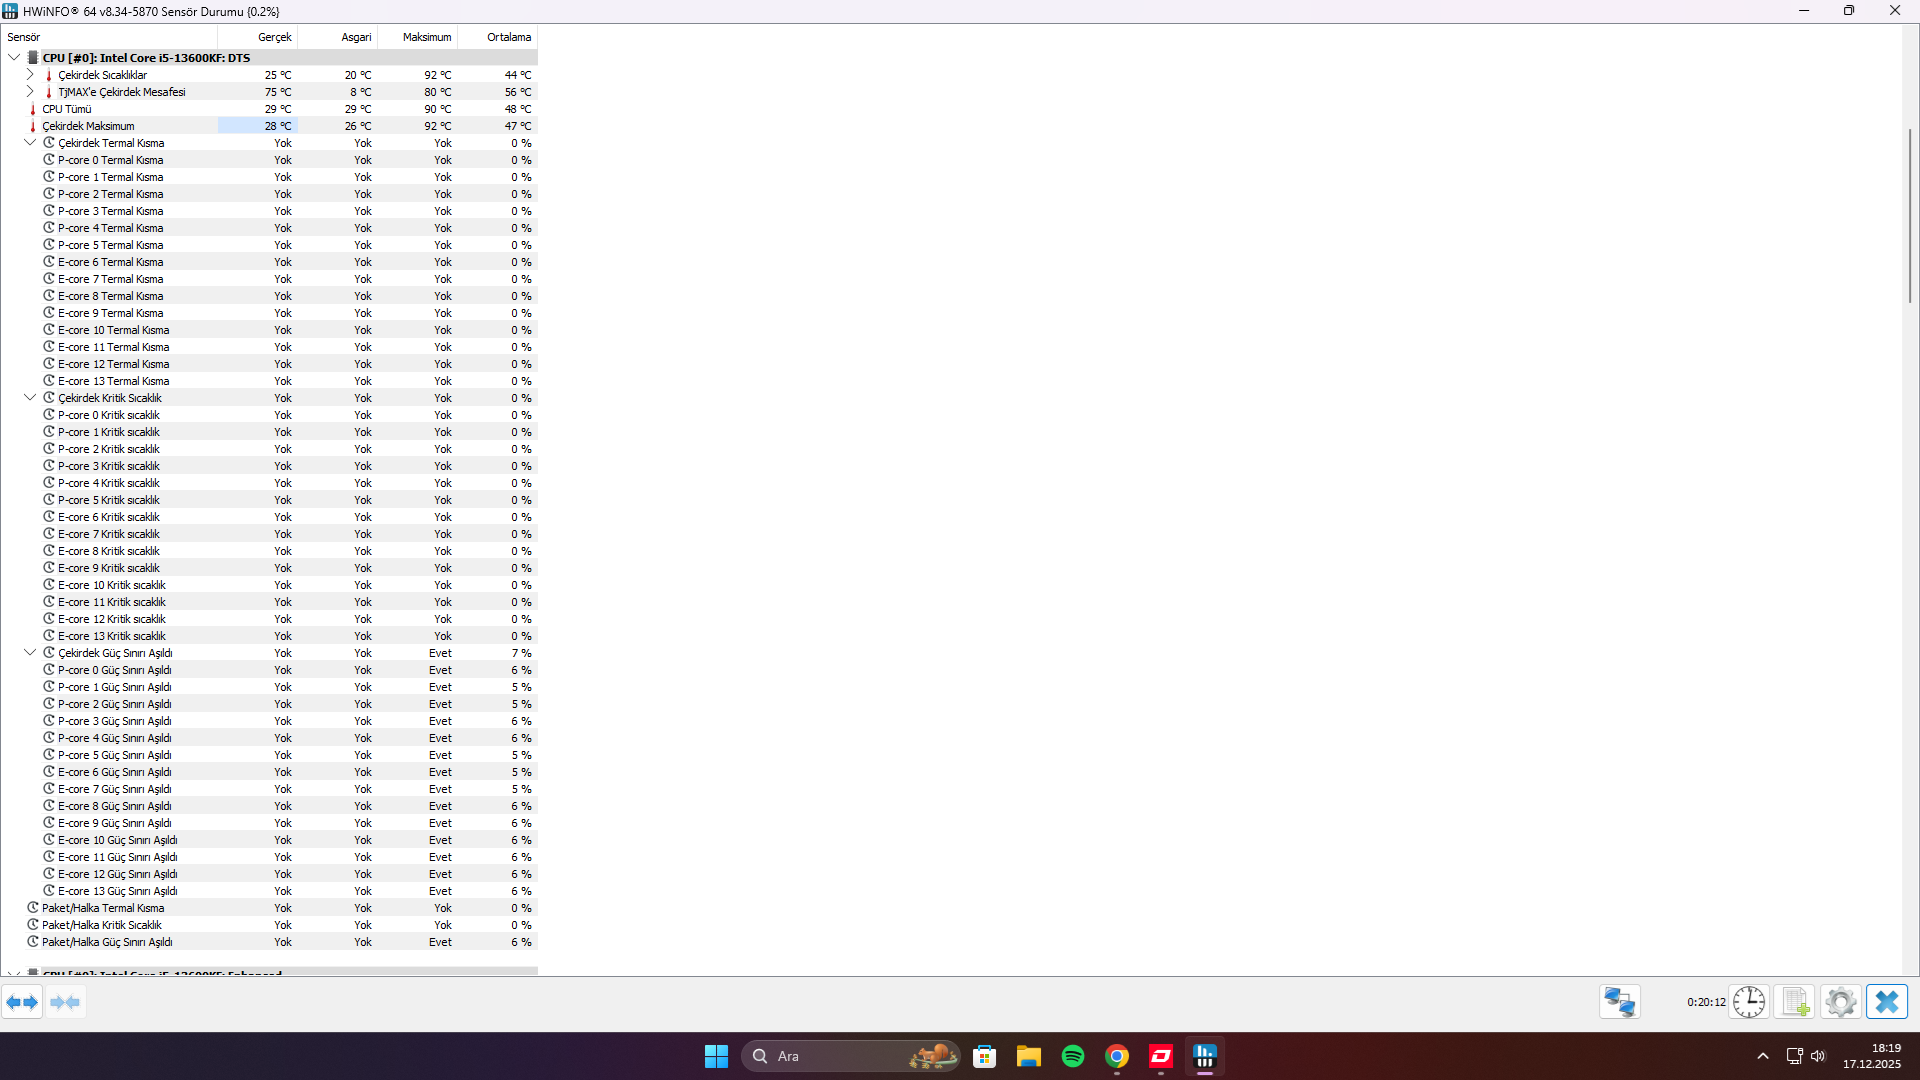Select the E-core 12 Kritik sıcaklık row
Image resolution: width=1920 pixels, height=1080 pixels.
(269, 619)
